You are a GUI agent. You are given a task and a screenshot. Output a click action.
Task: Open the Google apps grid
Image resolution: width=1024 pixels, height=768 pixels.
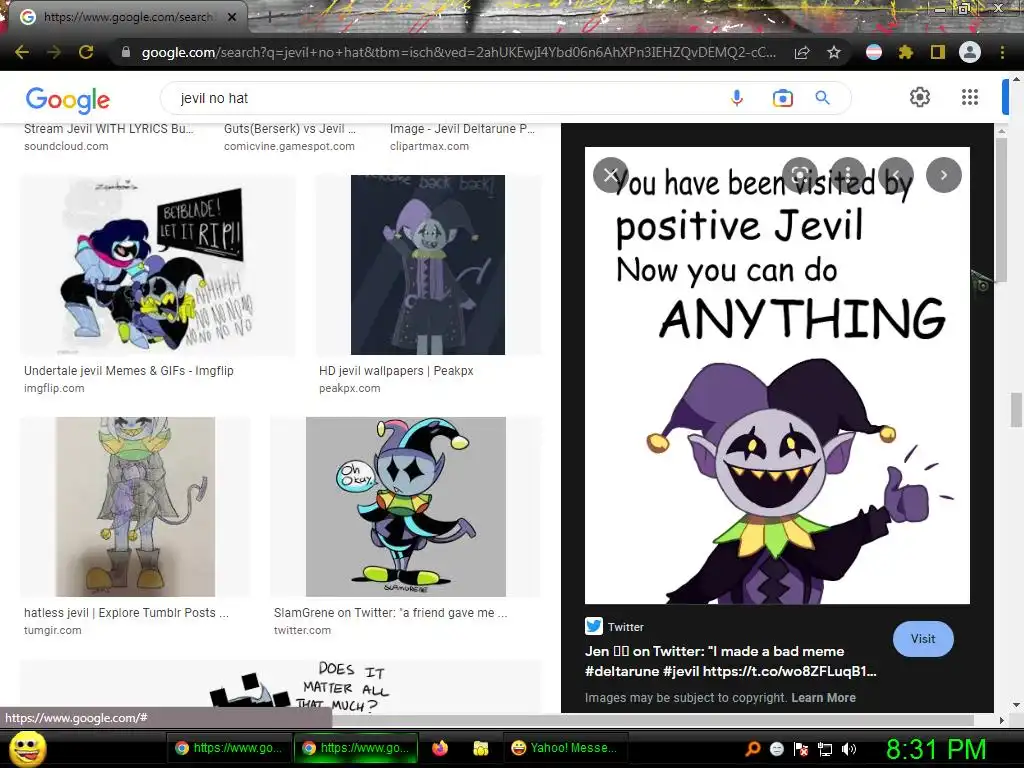click(970, 97)
